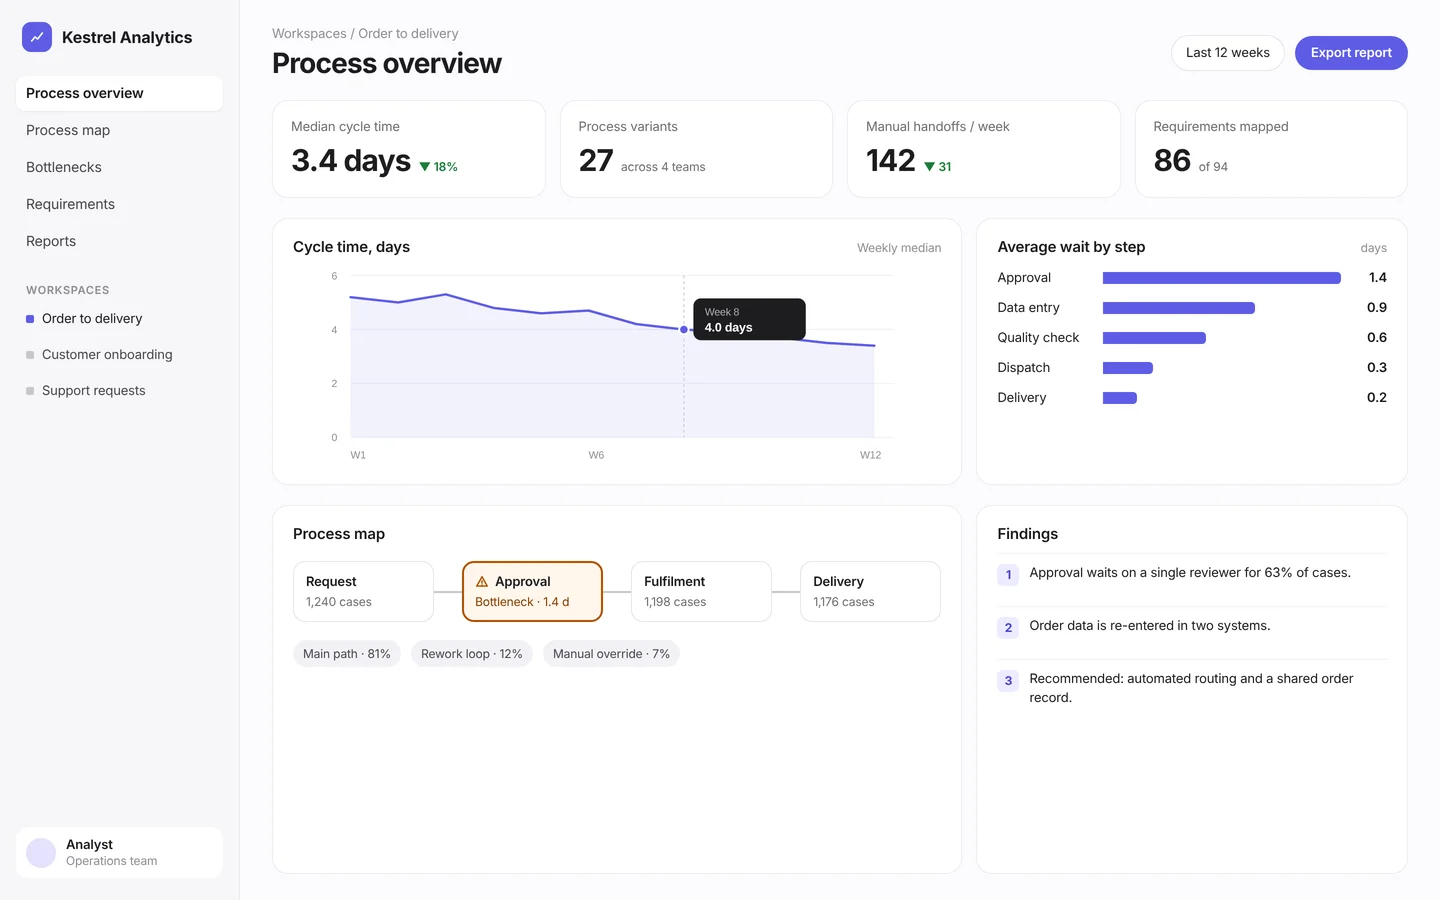The height and width of the screenshot is (900, 1440).
Task: Click the Week 8 chart data point
Action: click(684, 329)
